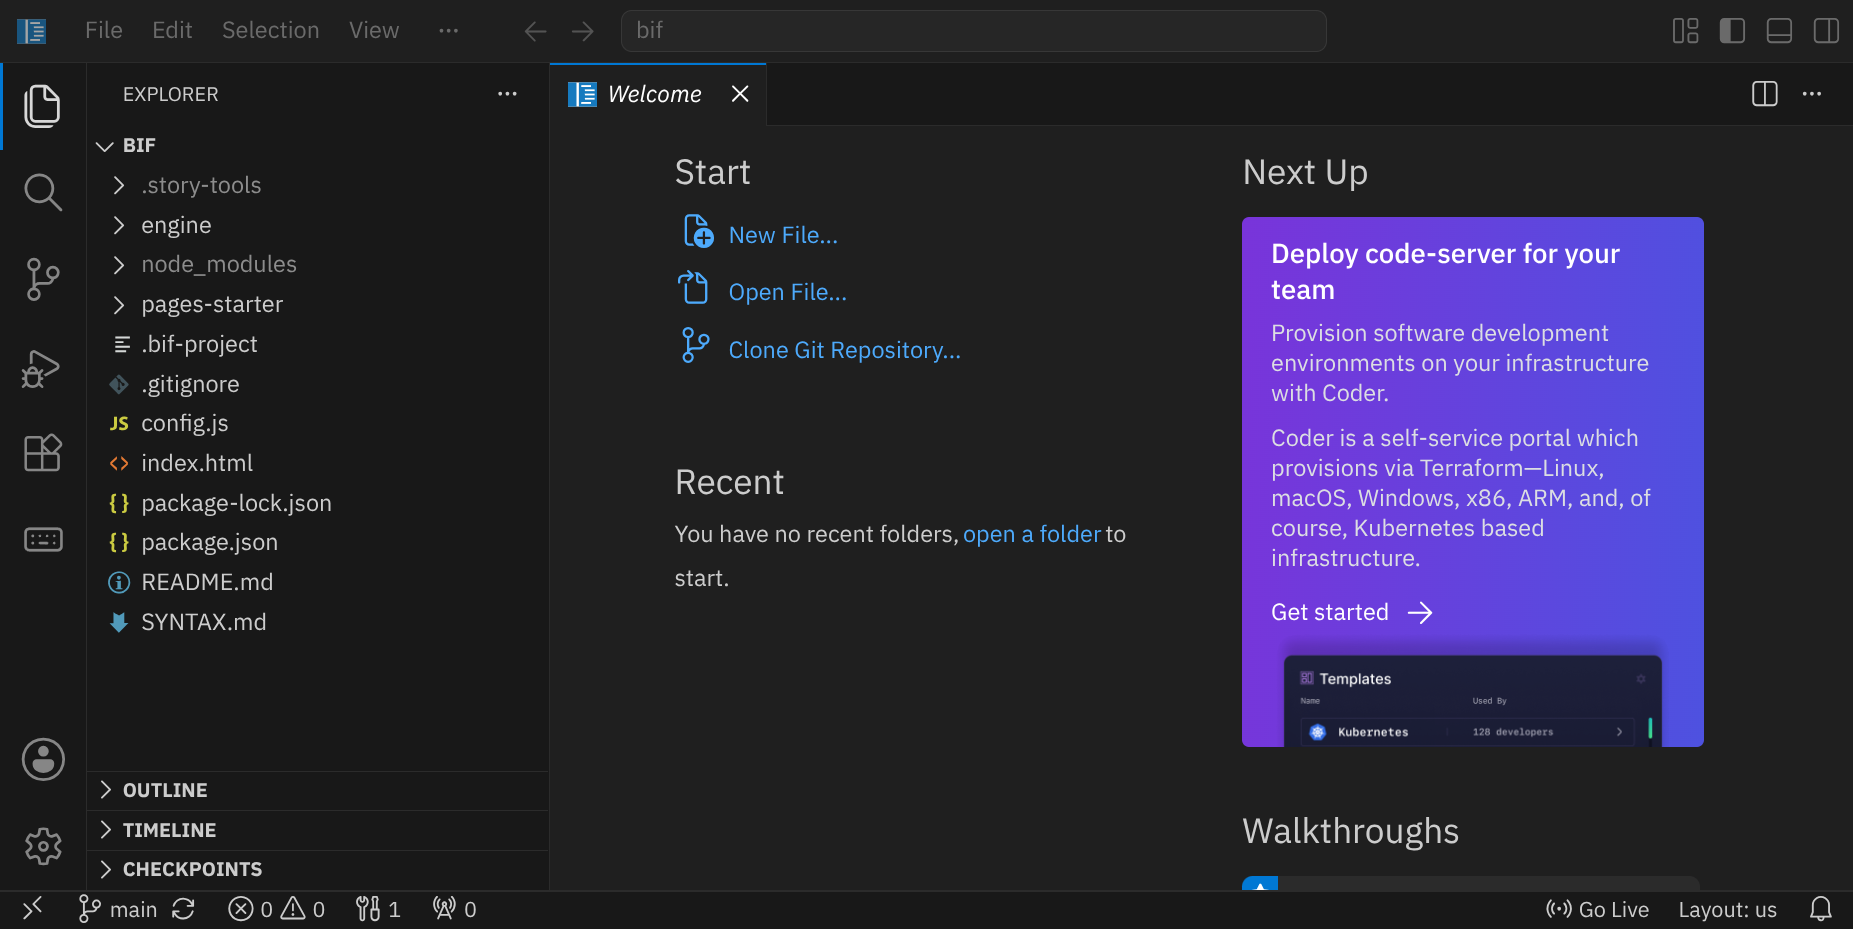This screenshot has width=1853, height=929.
Task: Toggle the Primary Side Bar
Action: click(1733, 31)
